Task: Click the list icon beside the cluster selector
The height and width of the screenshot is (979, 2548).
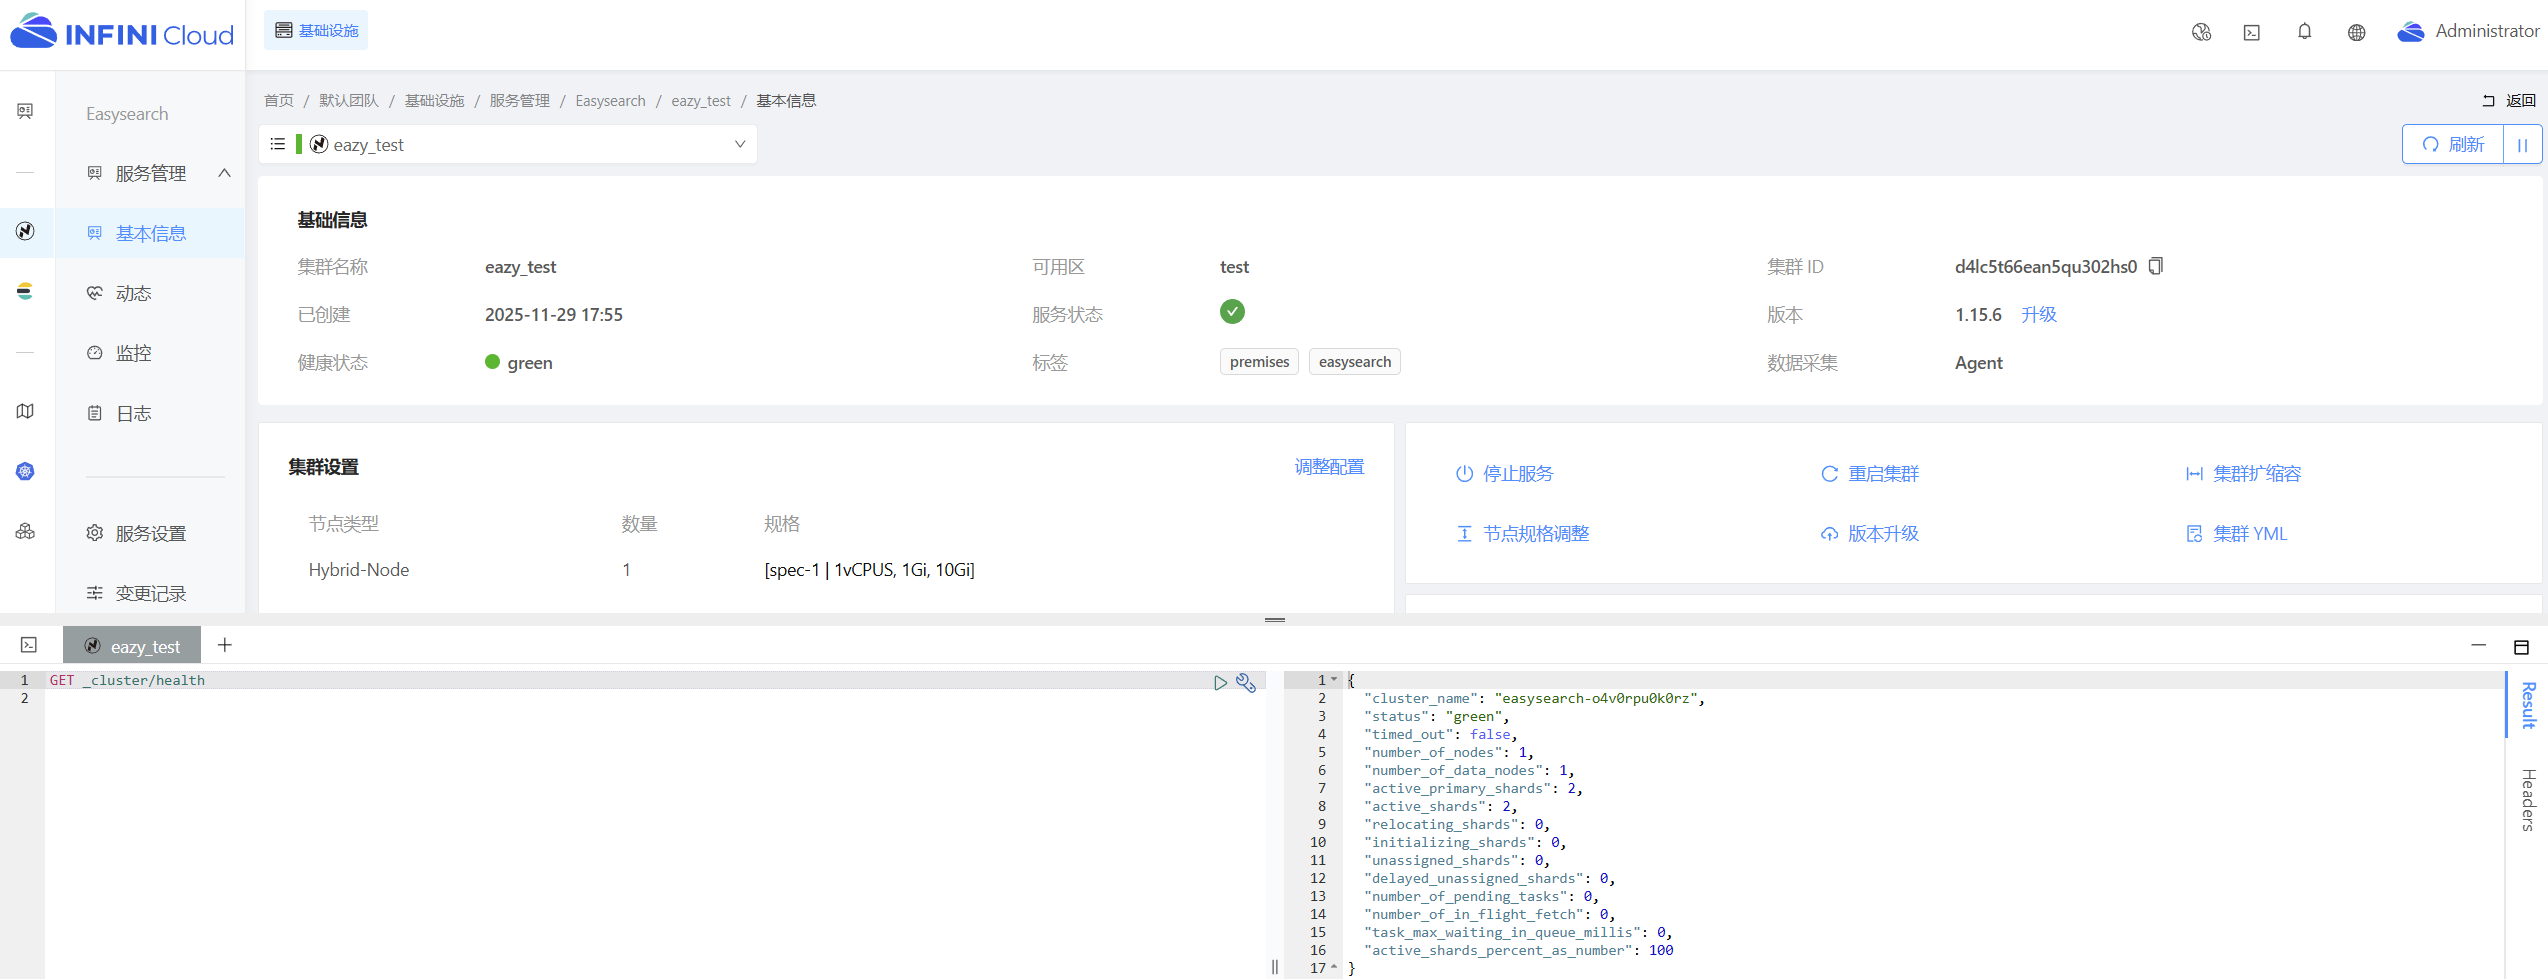Action: pyautogui.click(x=278, y=144)
